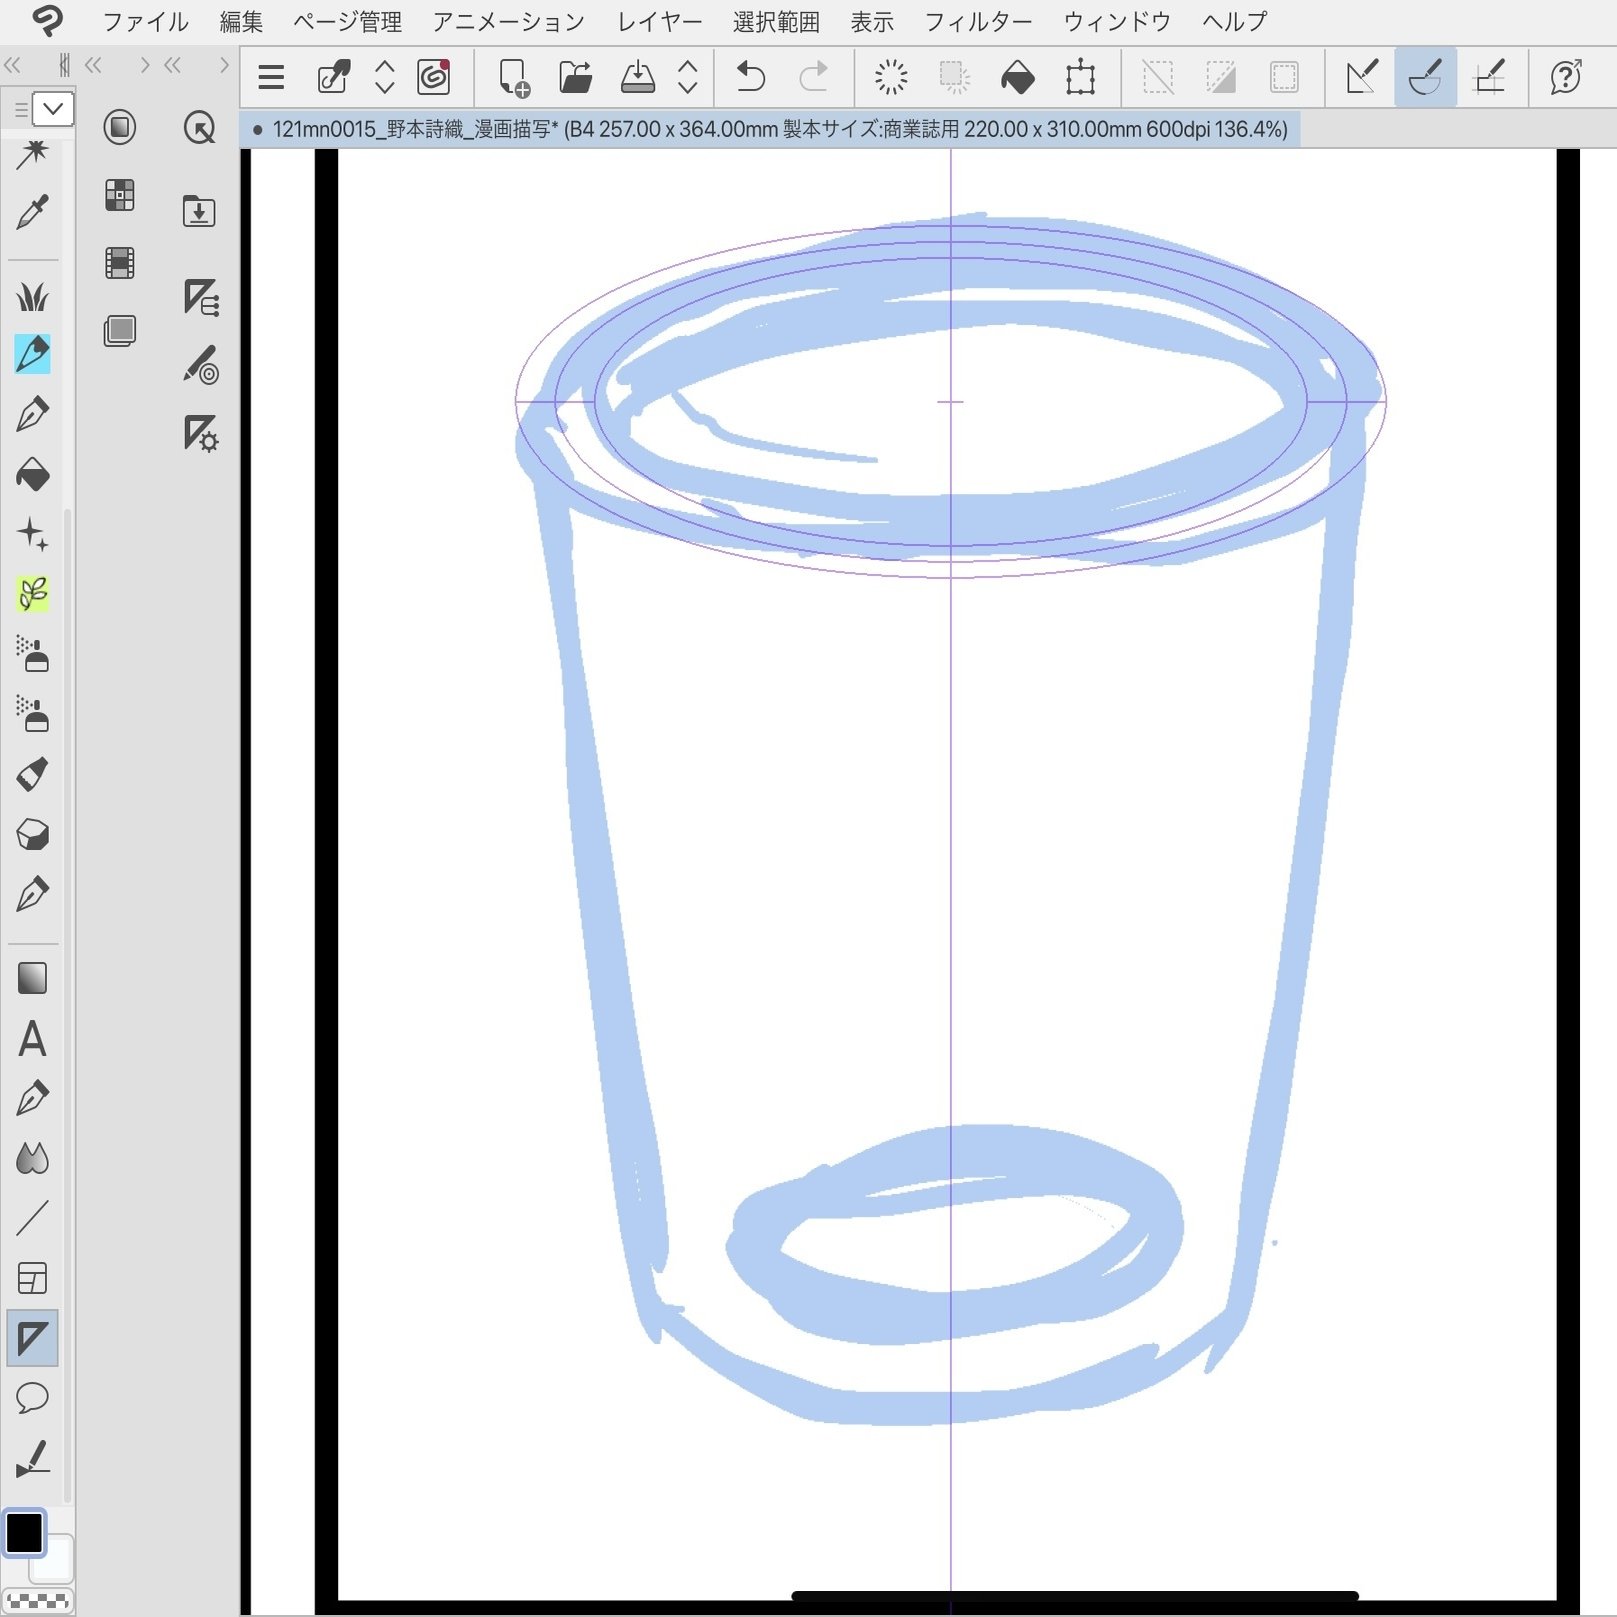This screenshot has height=1617, width=1617.
Task: Open the フィルター menu
Action: click(x=978, y=21)
